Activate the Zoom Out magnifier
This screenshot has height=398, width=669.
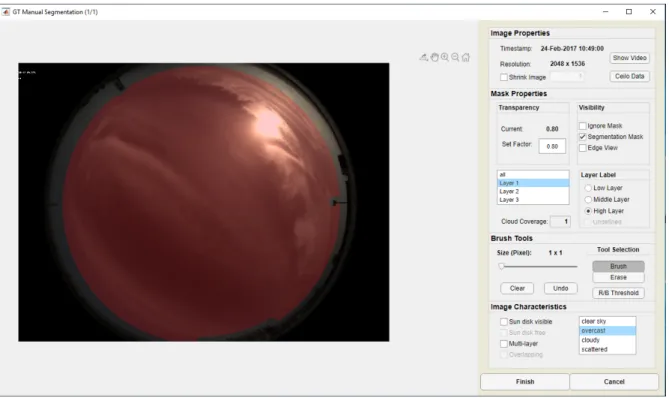click(x=455, y=57)
